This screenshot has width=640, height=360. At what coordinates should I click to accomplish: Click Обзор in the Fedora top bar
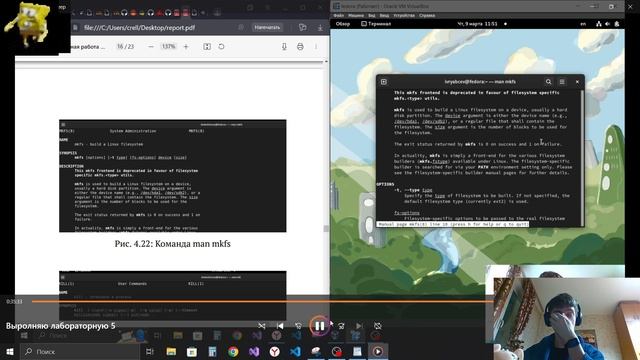(342, 24)
